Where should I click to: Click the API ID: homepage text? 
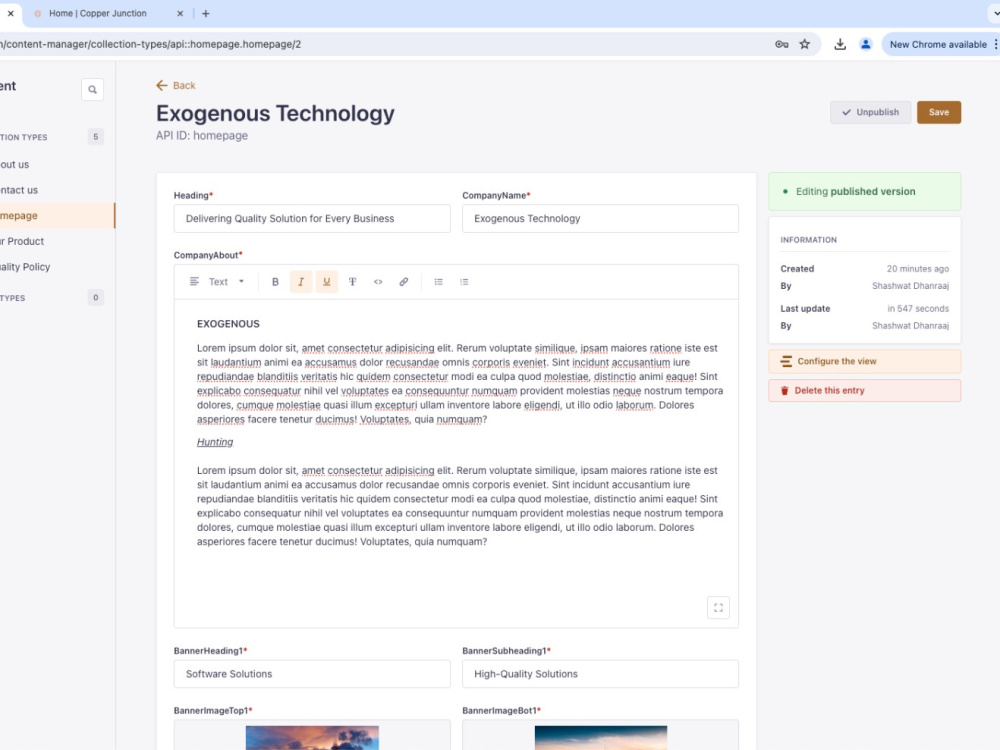coord(202,136)
